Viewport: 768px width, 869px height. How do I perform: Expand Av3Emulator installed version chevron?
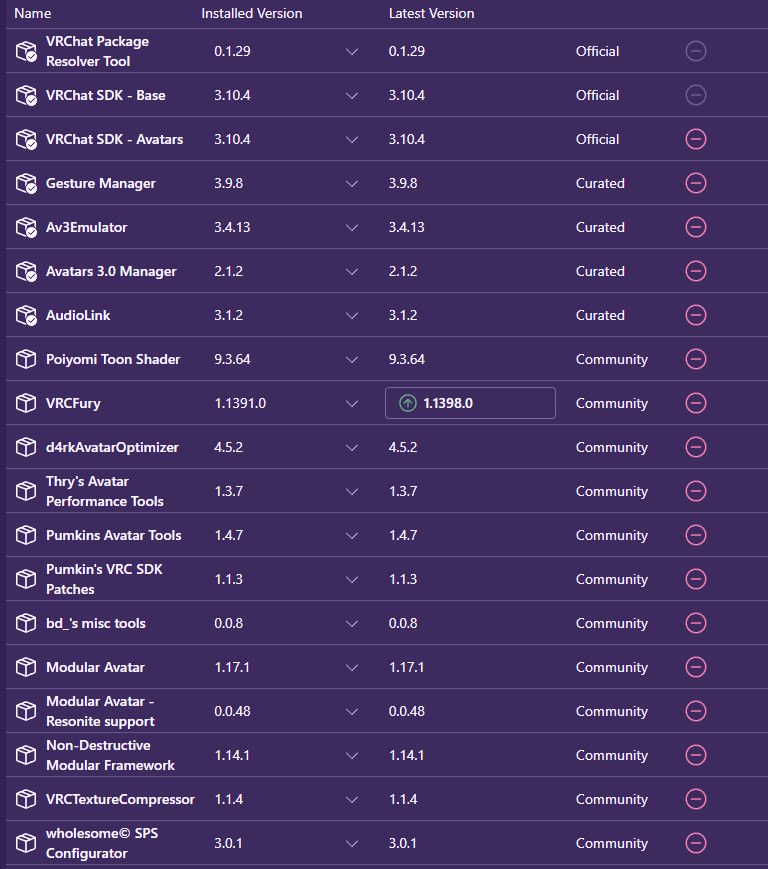(x=351, y=227)
